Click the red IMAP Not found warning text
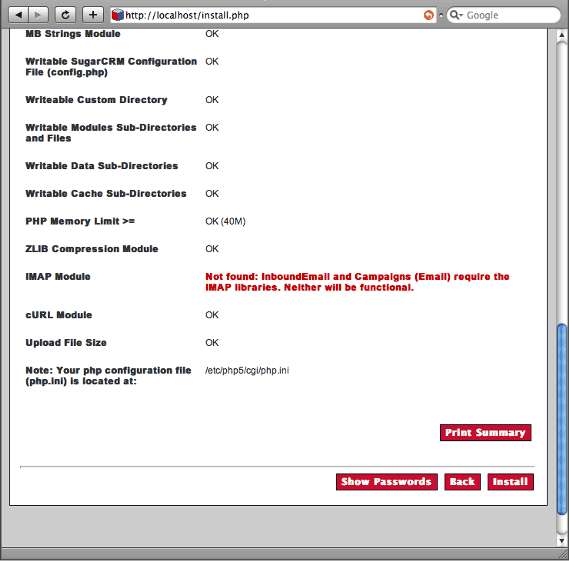The height and width of the screenshot is (561, 569). click(x=357, y=282)
